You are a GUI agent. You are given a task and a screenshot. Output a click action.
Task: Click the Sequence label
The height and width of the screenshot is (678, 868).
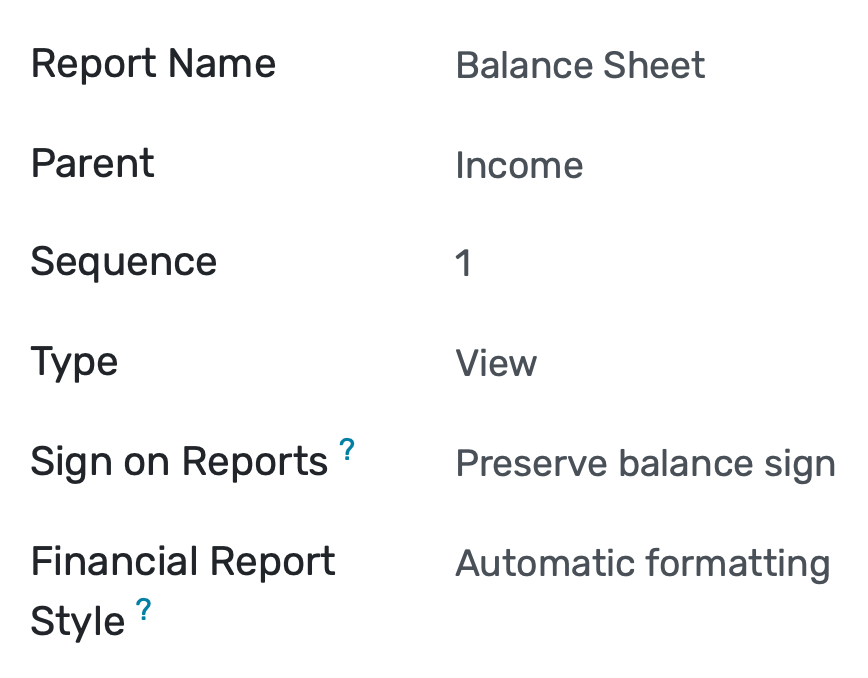(x=123, y=261)
